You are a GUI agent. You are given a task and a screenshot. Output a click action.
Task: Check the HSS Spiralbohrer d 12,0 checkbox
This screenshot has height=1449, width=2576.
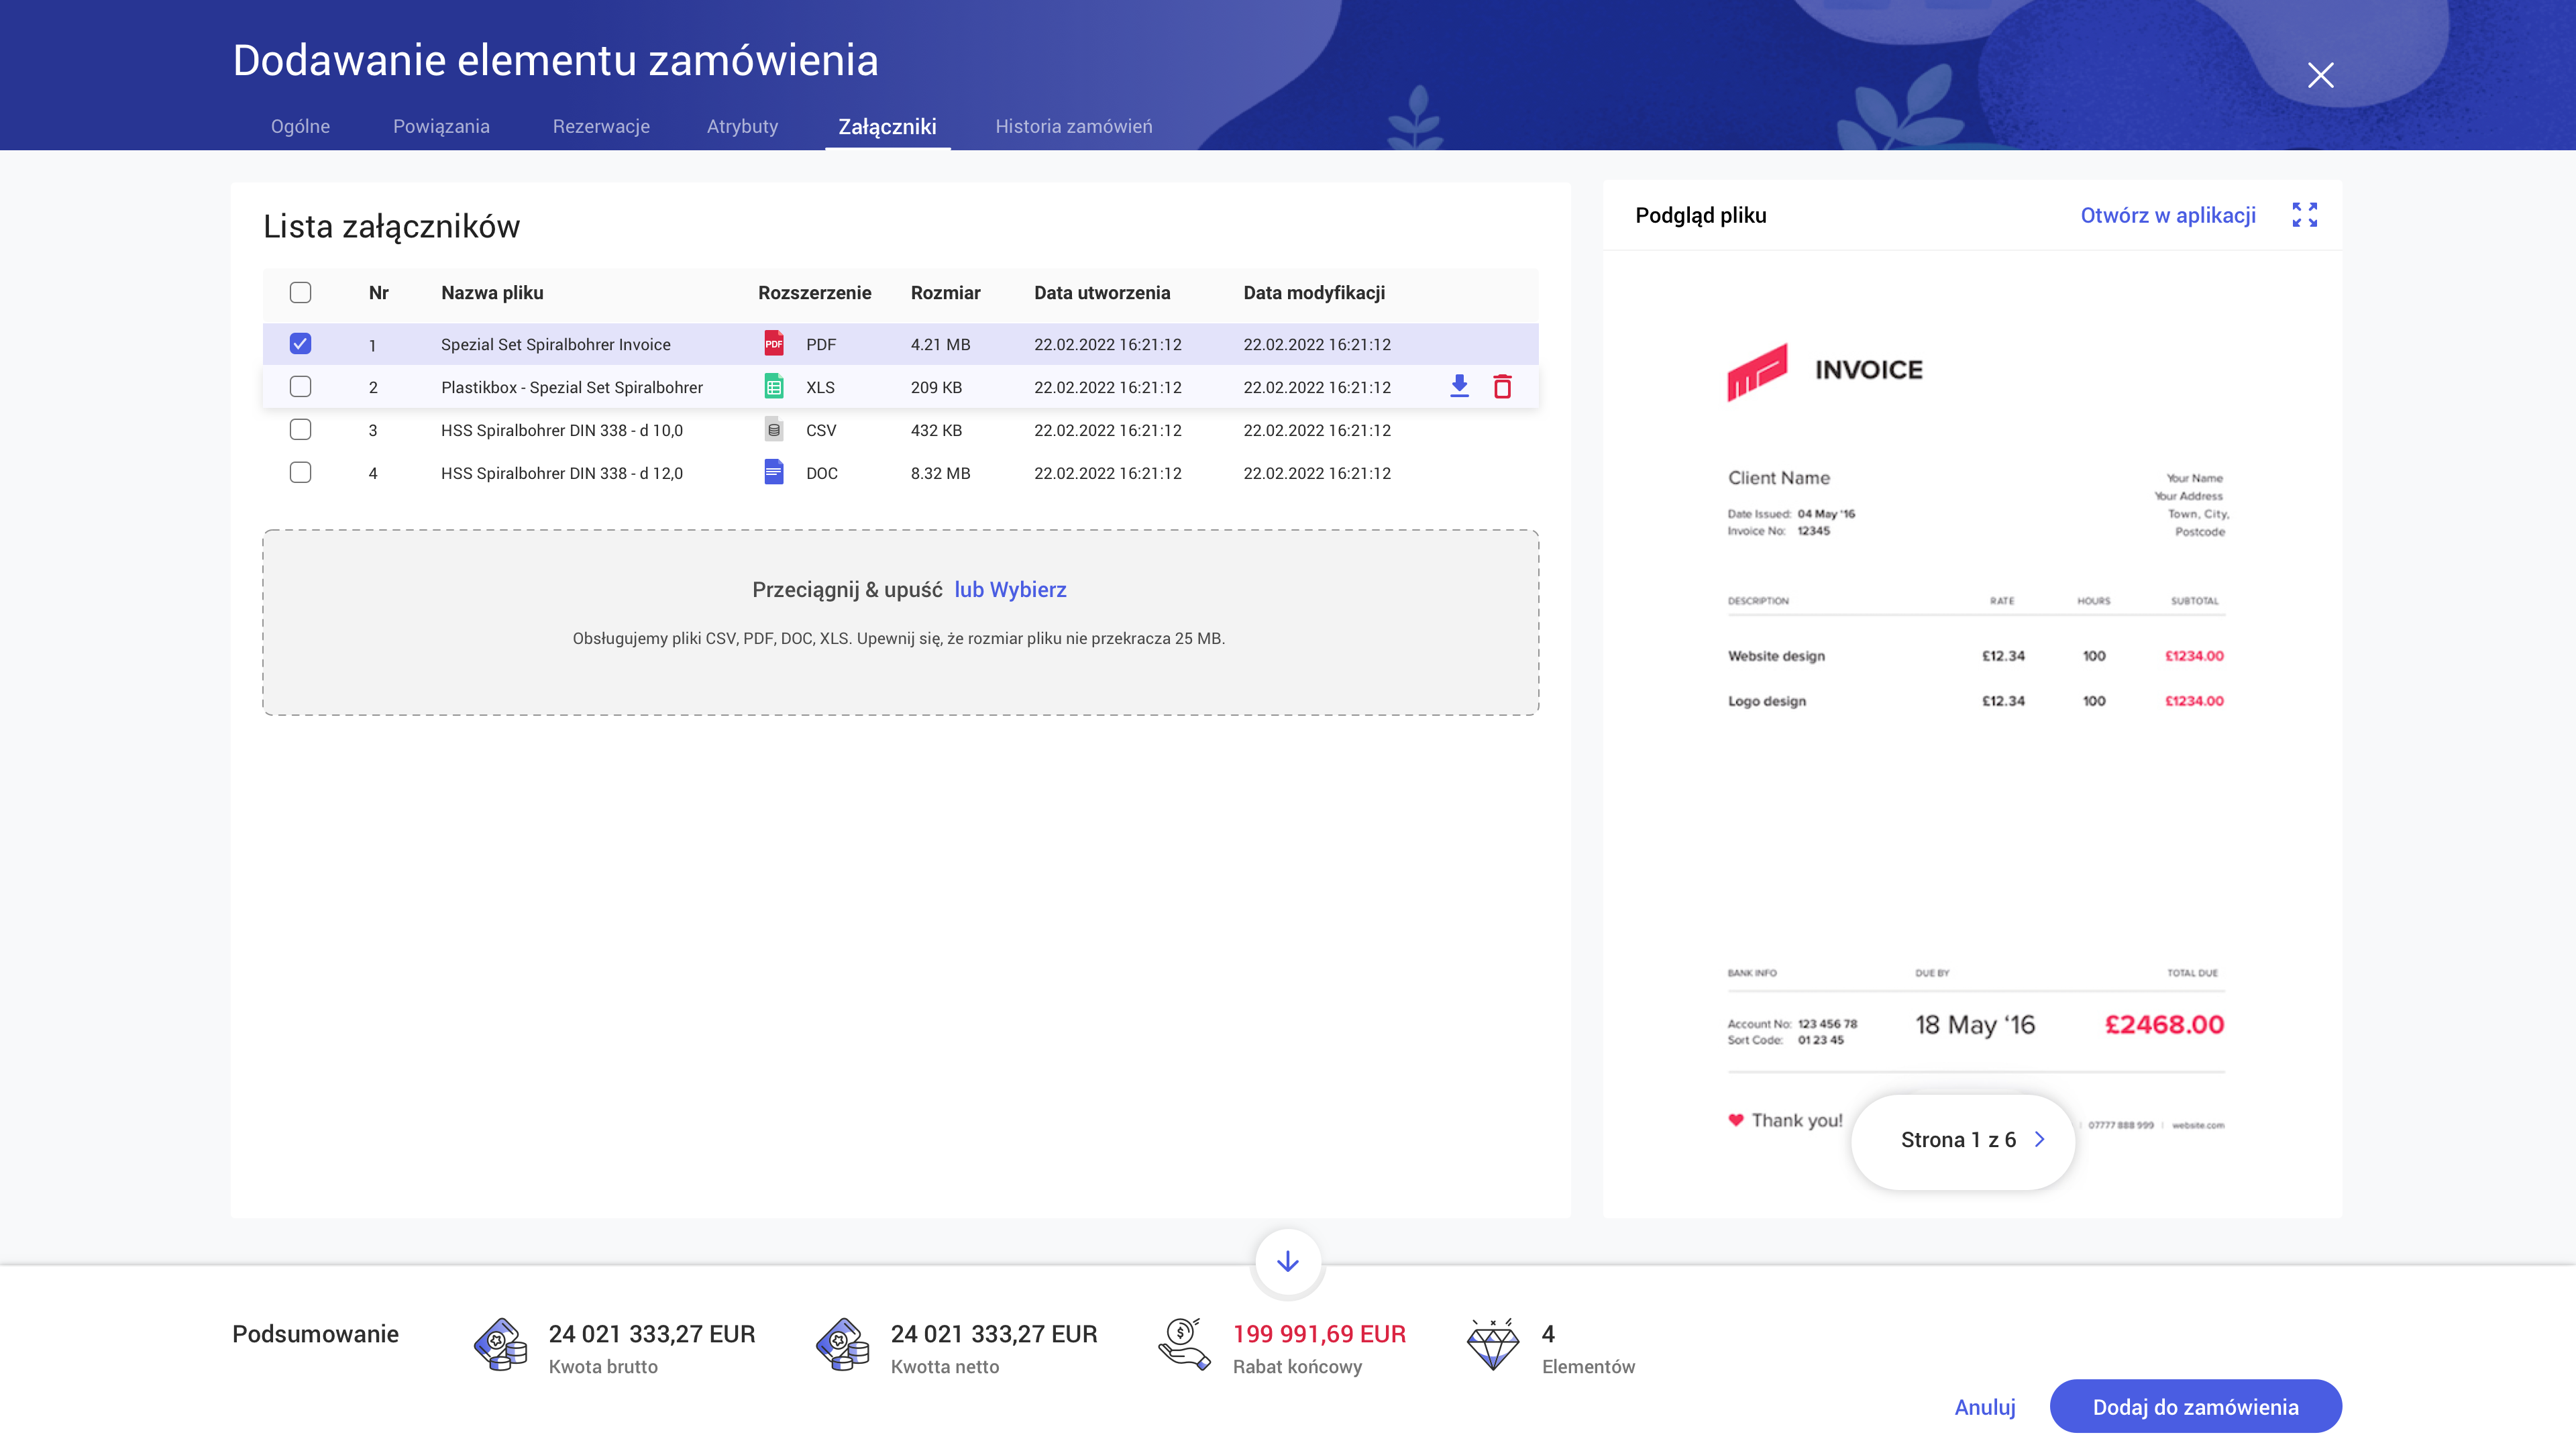[x=300, y=472]
